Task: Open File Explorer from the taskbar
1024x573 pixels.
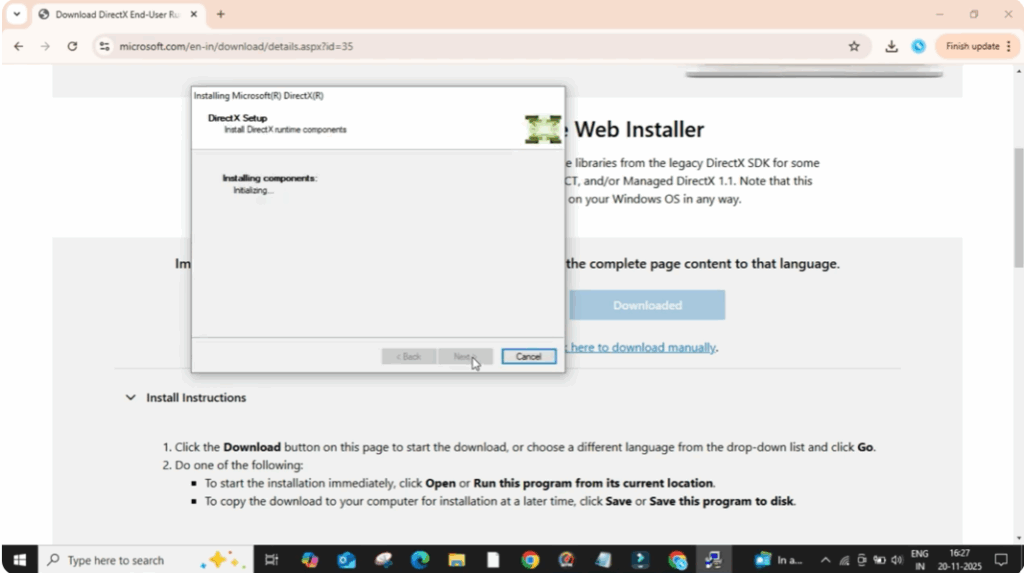Action: pyautogui.click(x=456, y=560)
